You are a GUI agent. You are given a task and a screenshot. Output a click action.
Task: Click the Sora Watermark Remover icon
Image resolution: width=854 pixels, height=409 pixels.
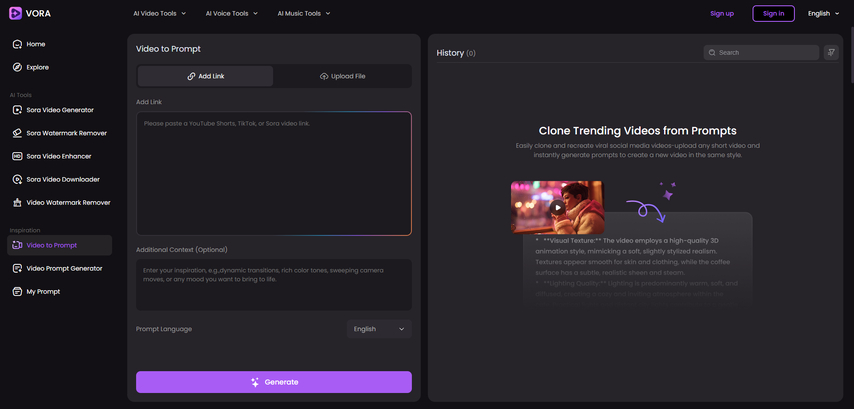point(17,133)
